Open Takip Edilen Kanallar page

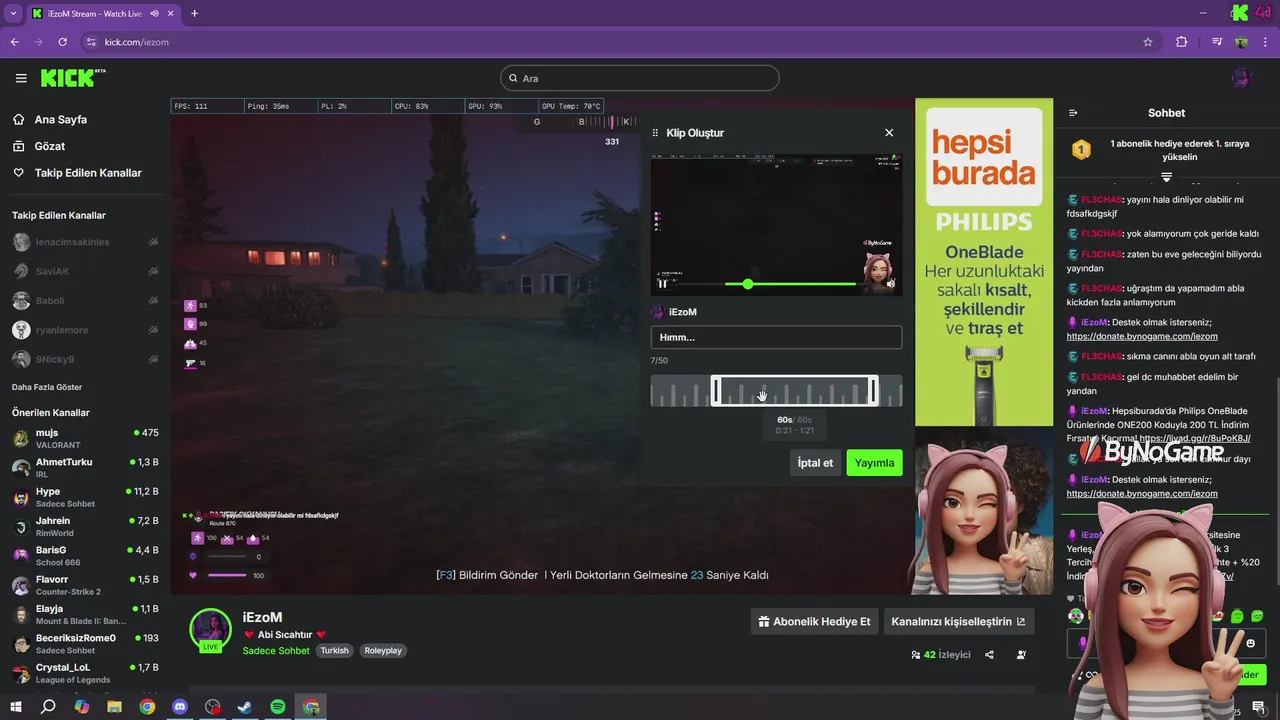click(88, 173)
